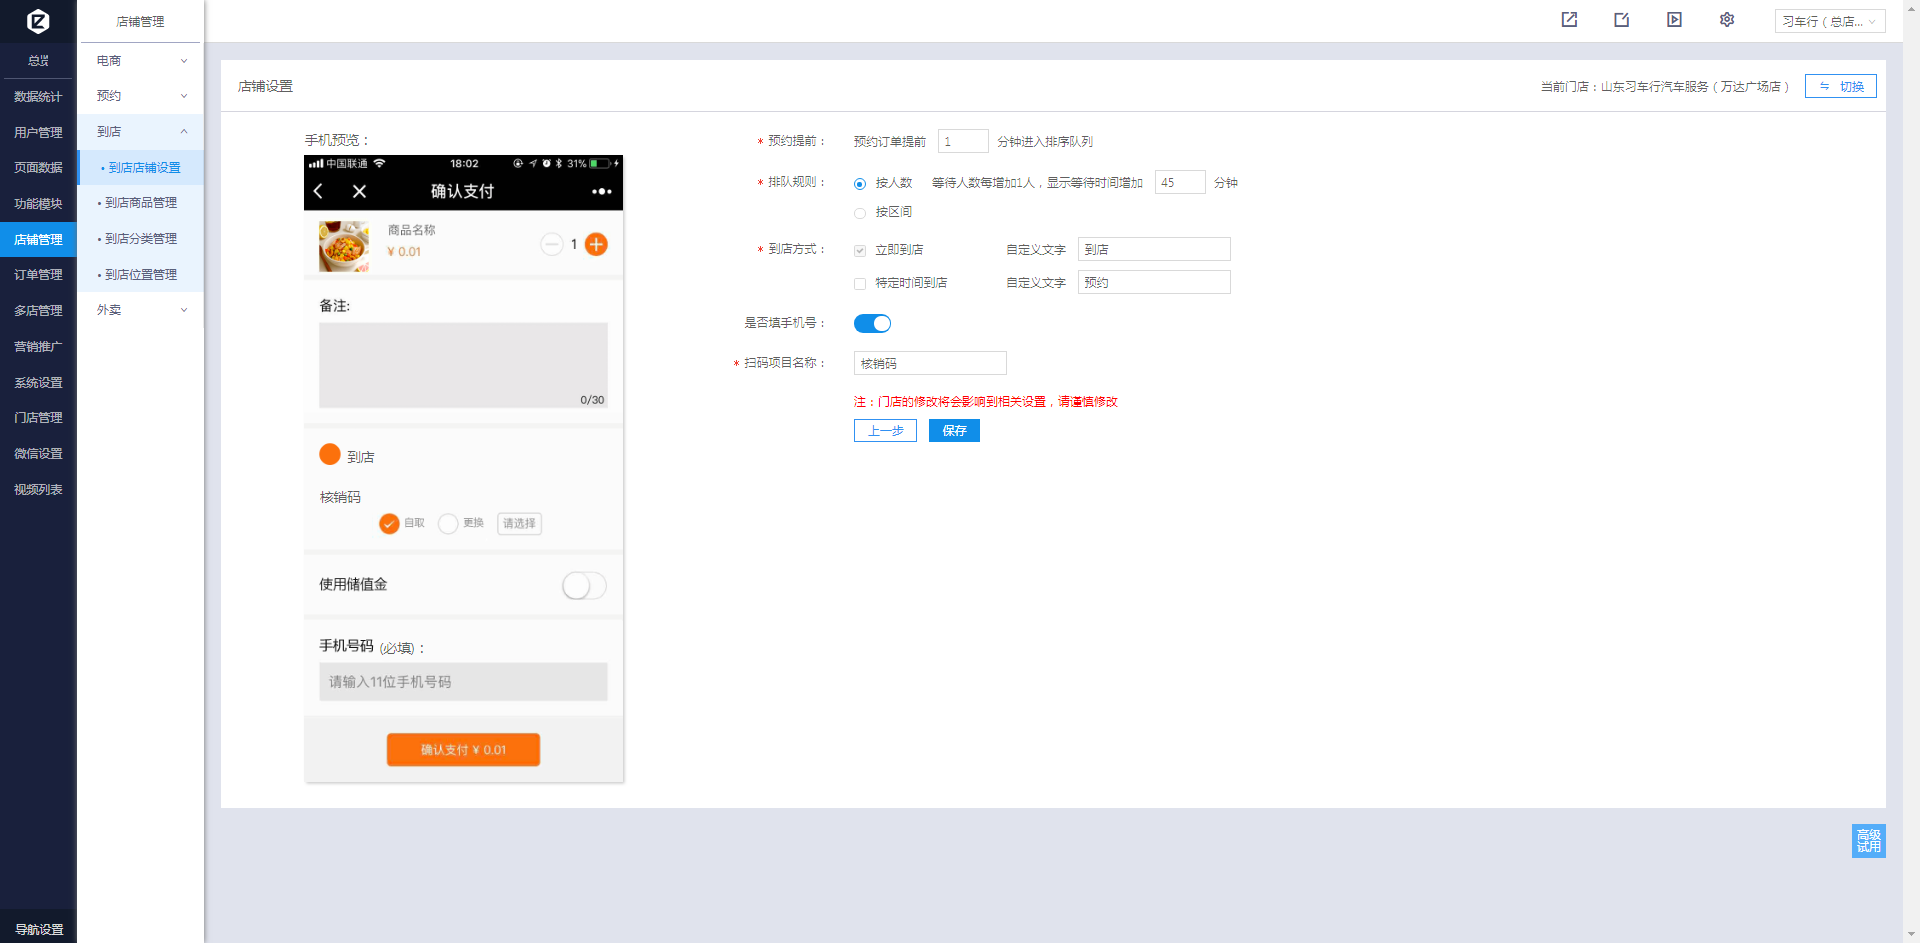Click the app logo in the sidebar
The width and height of the screenshot is (1920, 943).
(x=38, y=21)
